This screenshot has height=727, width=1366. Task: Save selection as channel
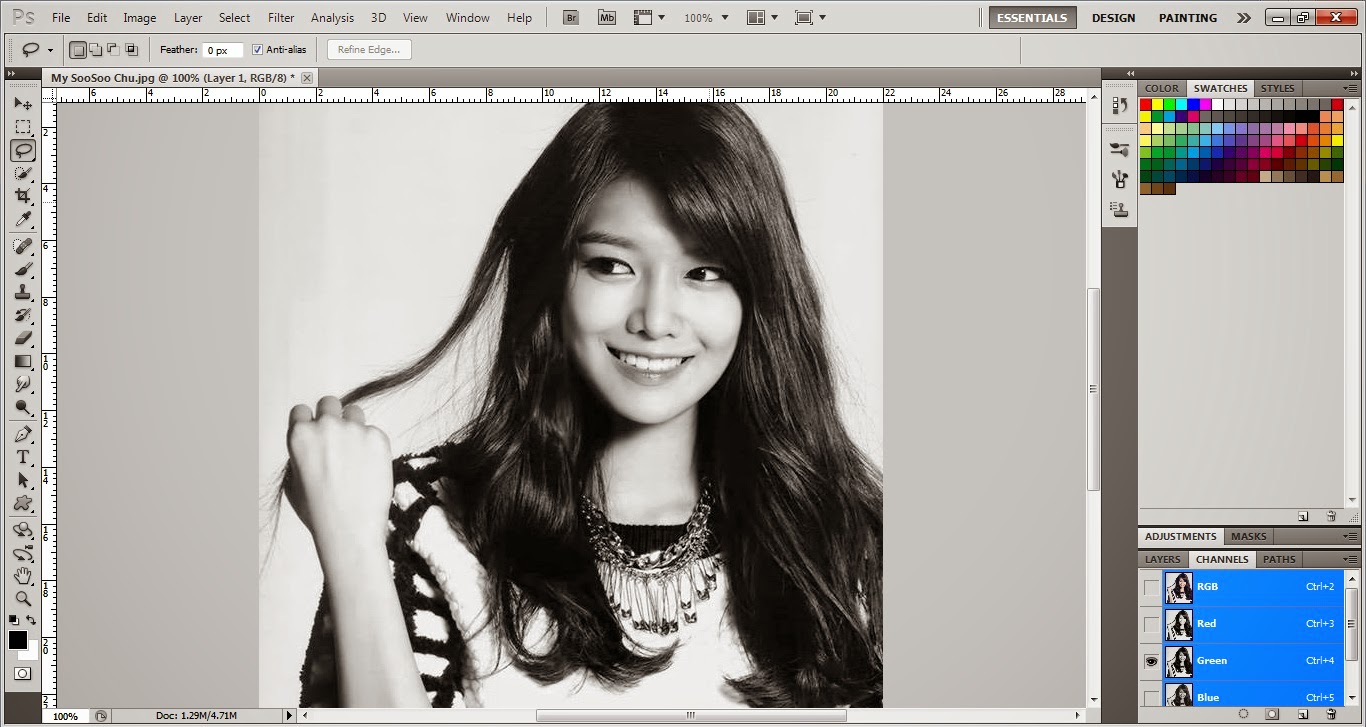pyautogui.click(x=1272, y=714)
